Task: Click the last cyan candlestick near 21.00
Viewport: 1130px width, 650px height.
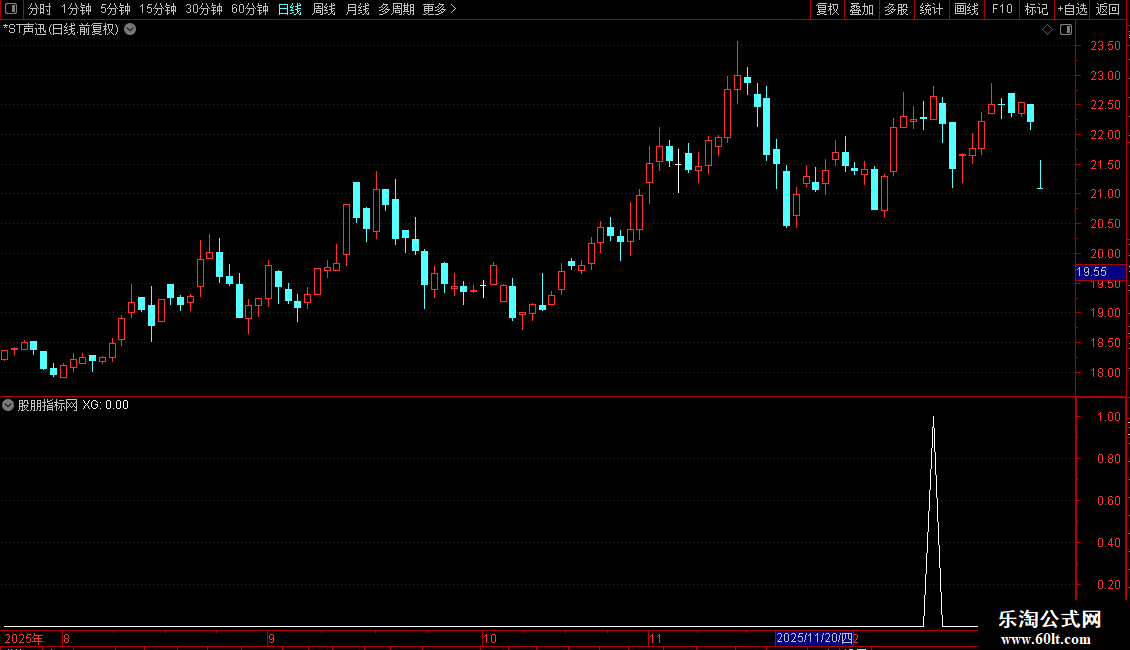Action: point(1040,175)
